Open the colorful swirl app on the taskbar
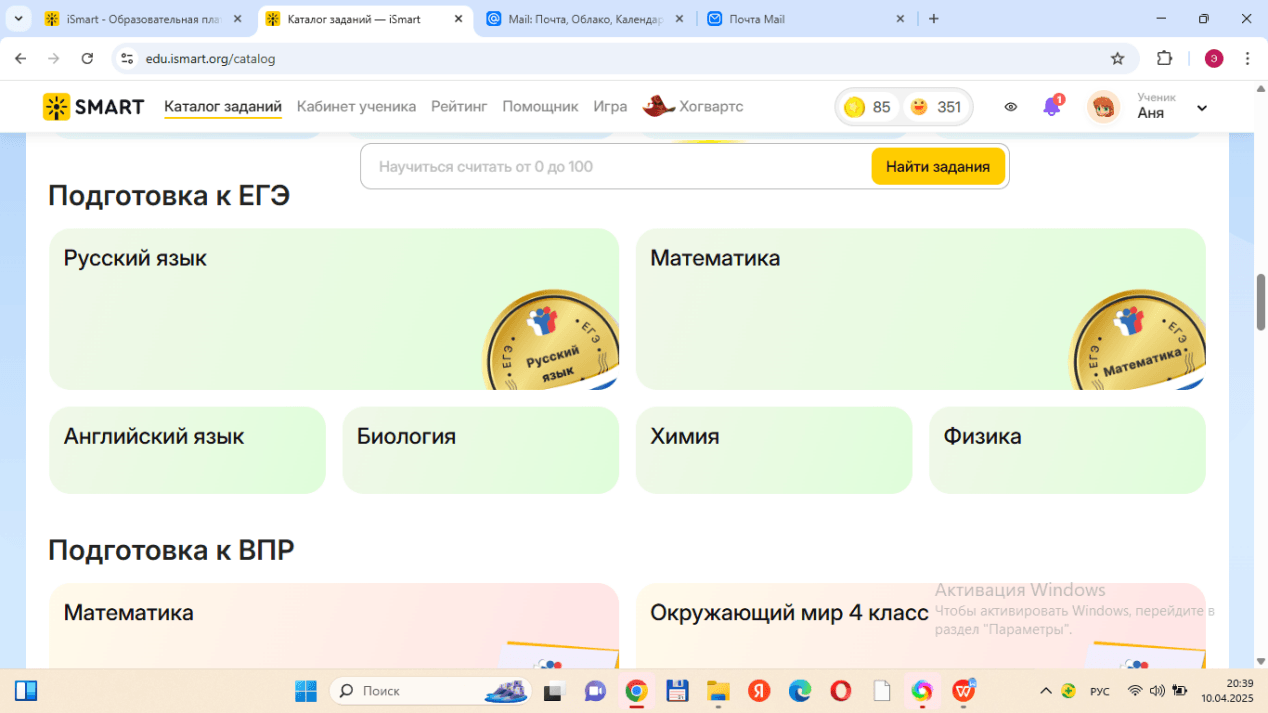This screenshot has width=1268, height=713. click(921, 691)
